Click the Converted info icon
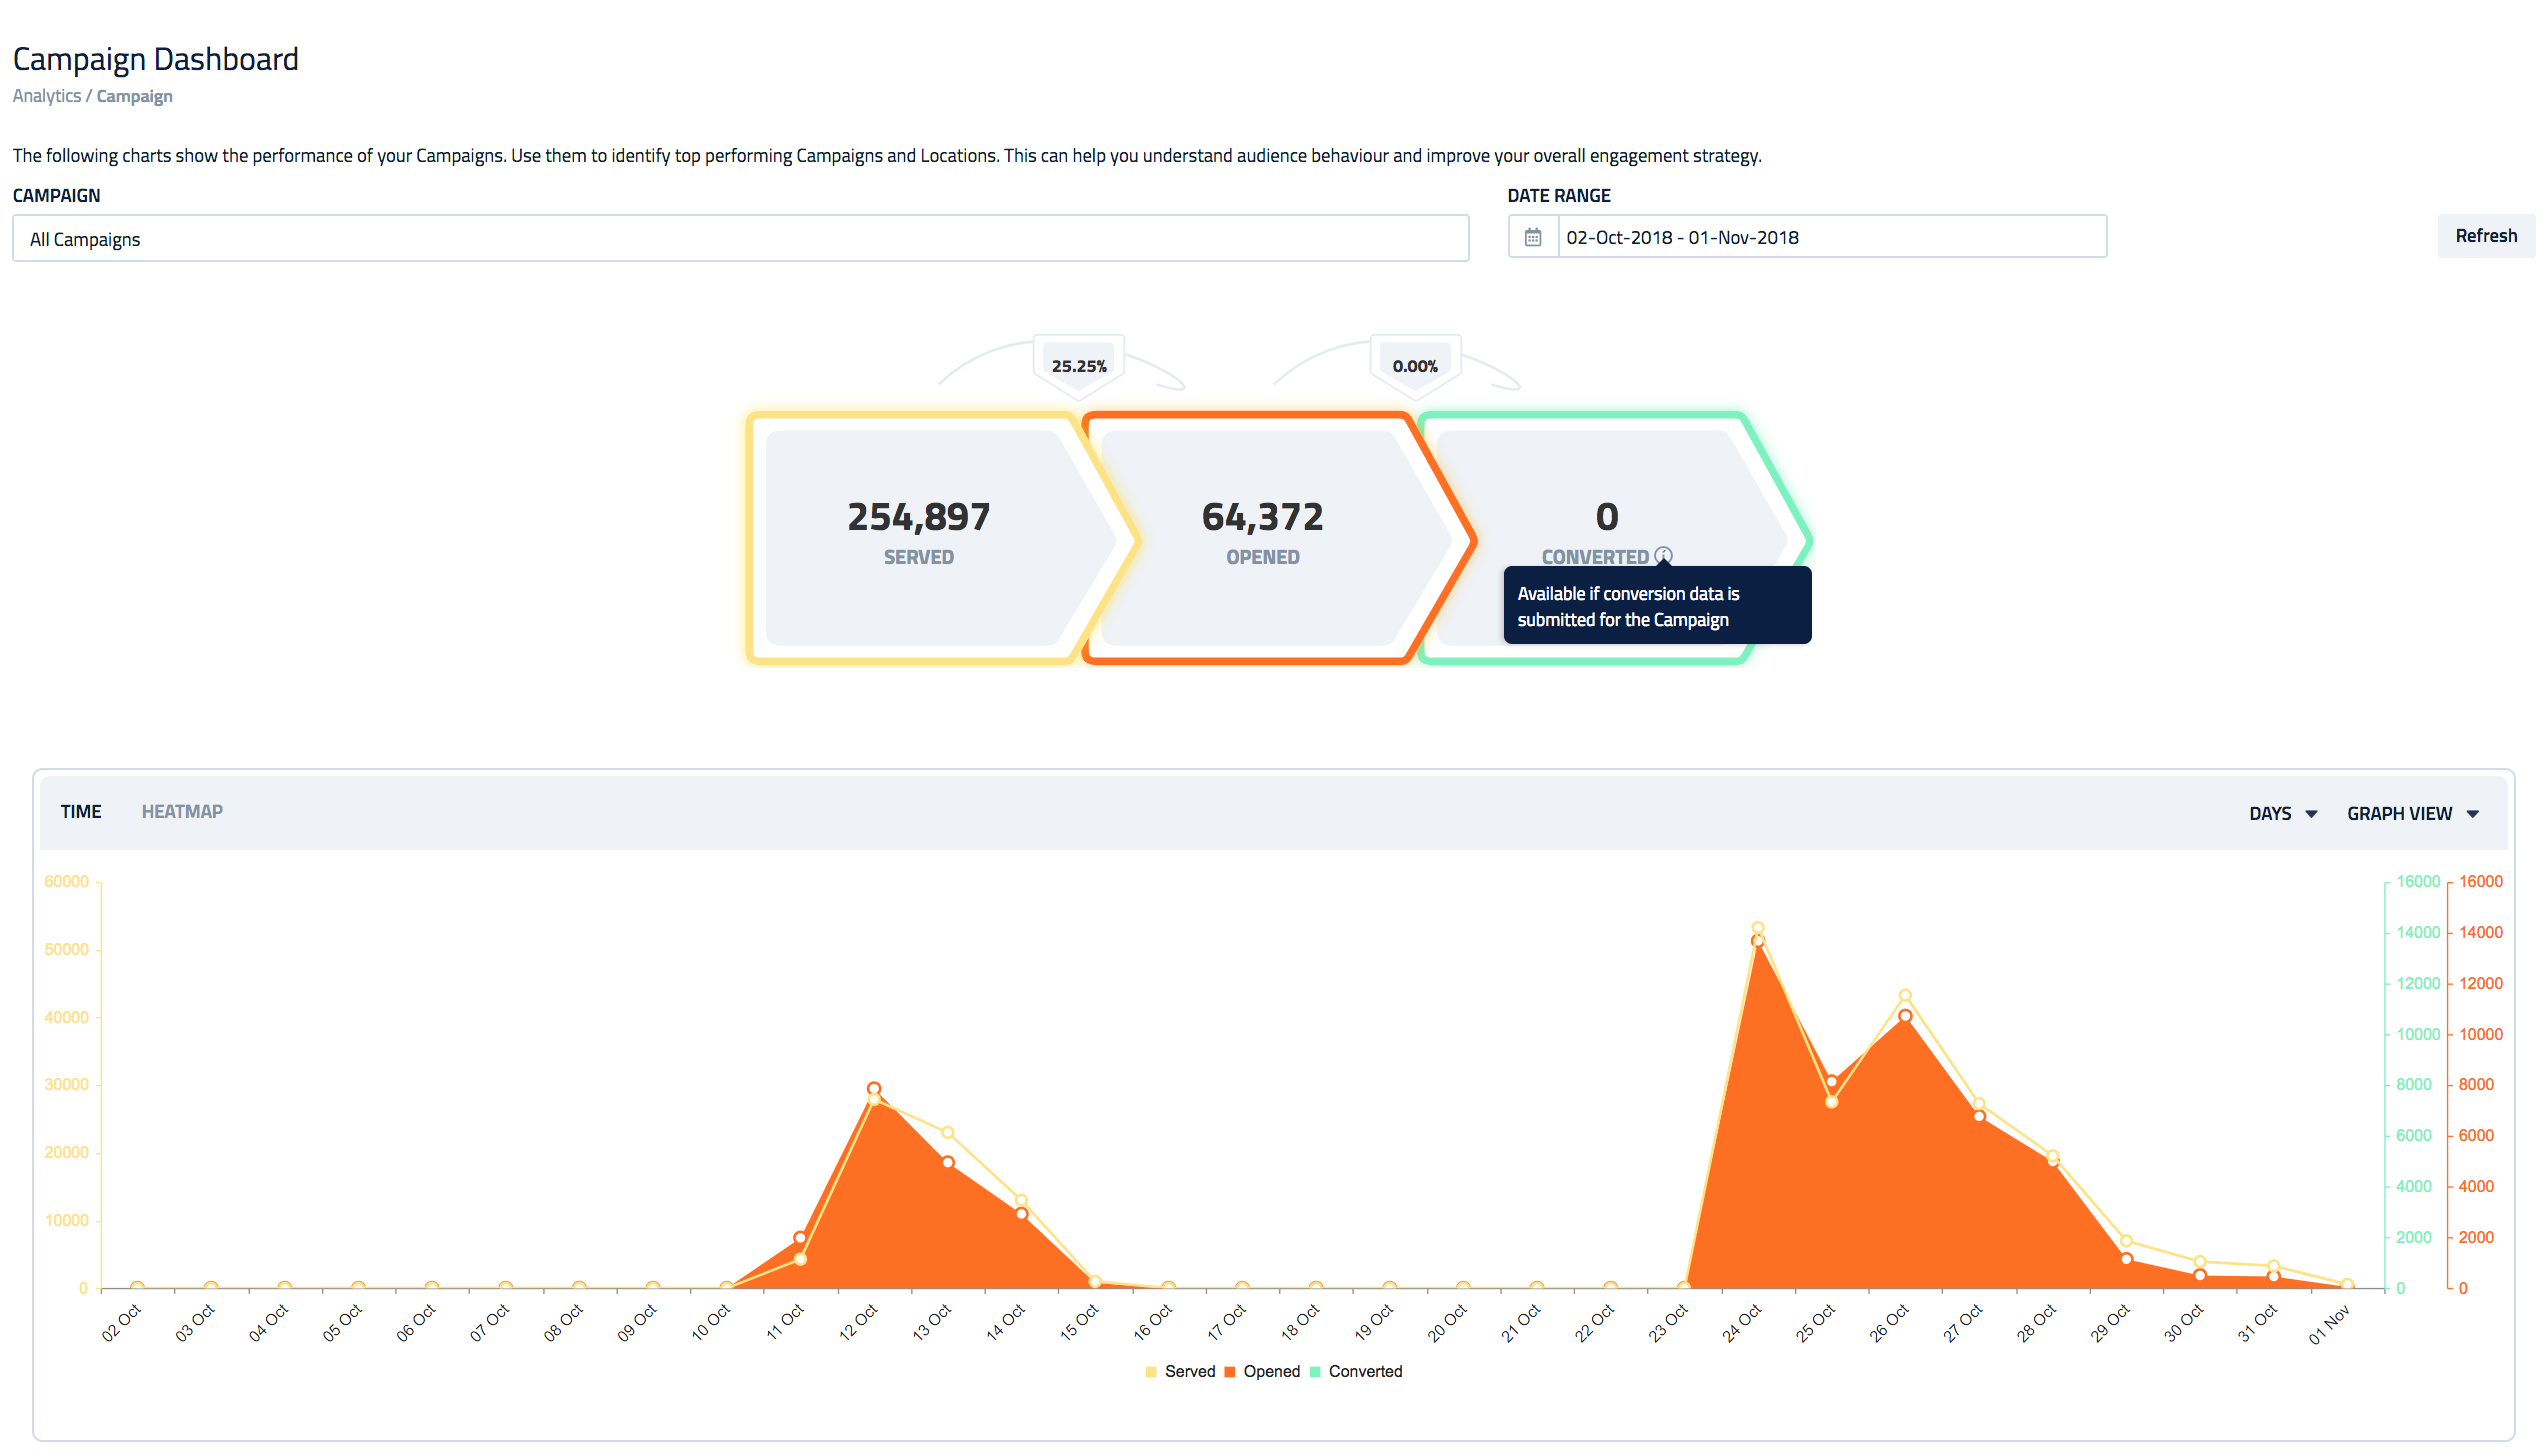The height and width of the screenshot is (1454, 2548). tap(1663, 556)
